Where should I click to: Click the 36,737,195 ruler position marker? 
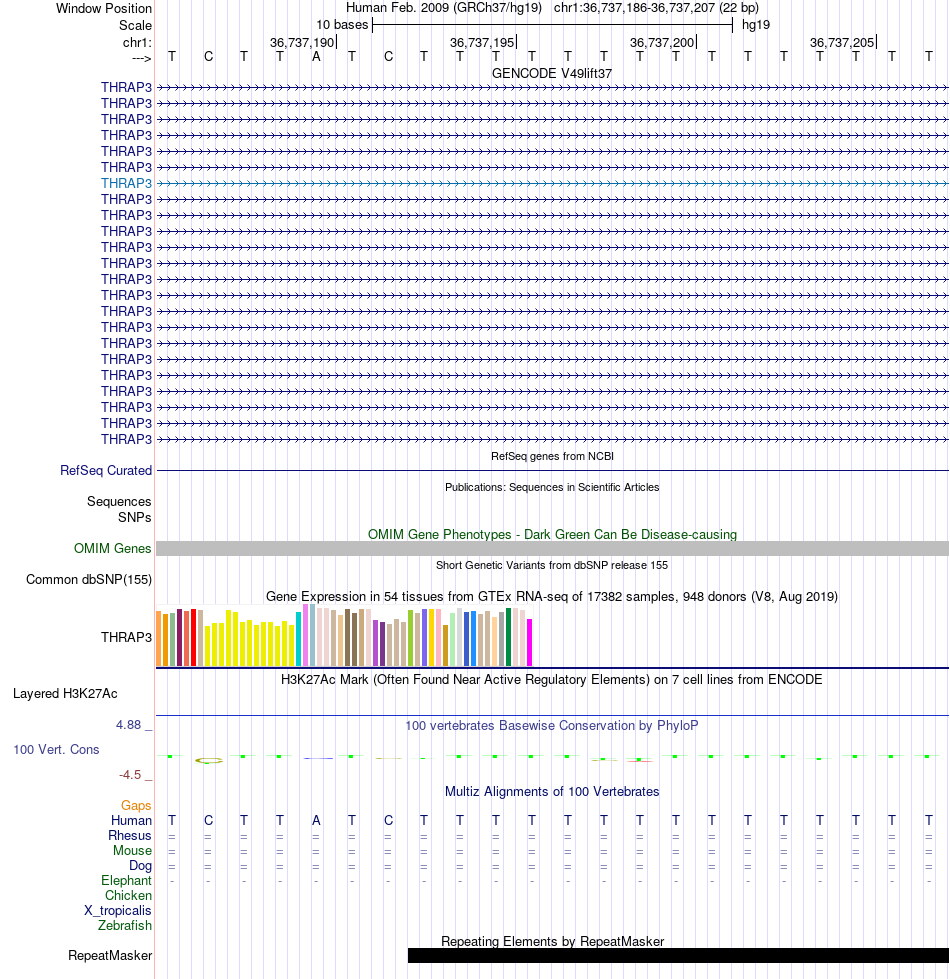coord(482,42)
